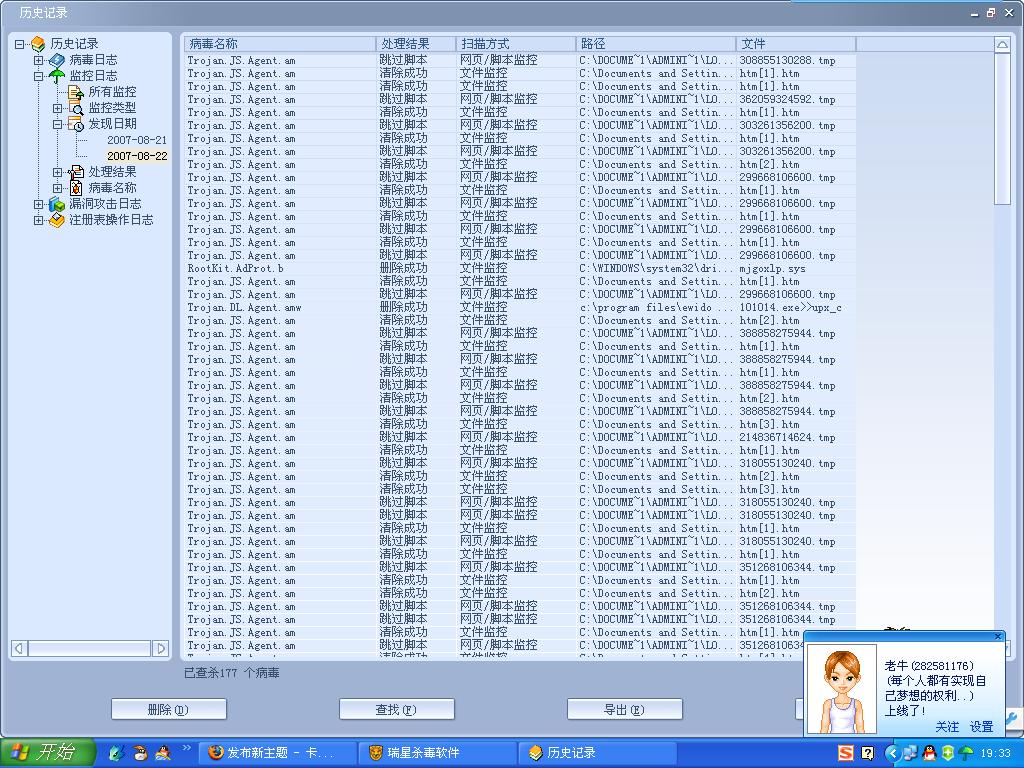Click the network computers tray icon
The image size is (1024, 768).
pyautogui.click(x=910, y=753)
